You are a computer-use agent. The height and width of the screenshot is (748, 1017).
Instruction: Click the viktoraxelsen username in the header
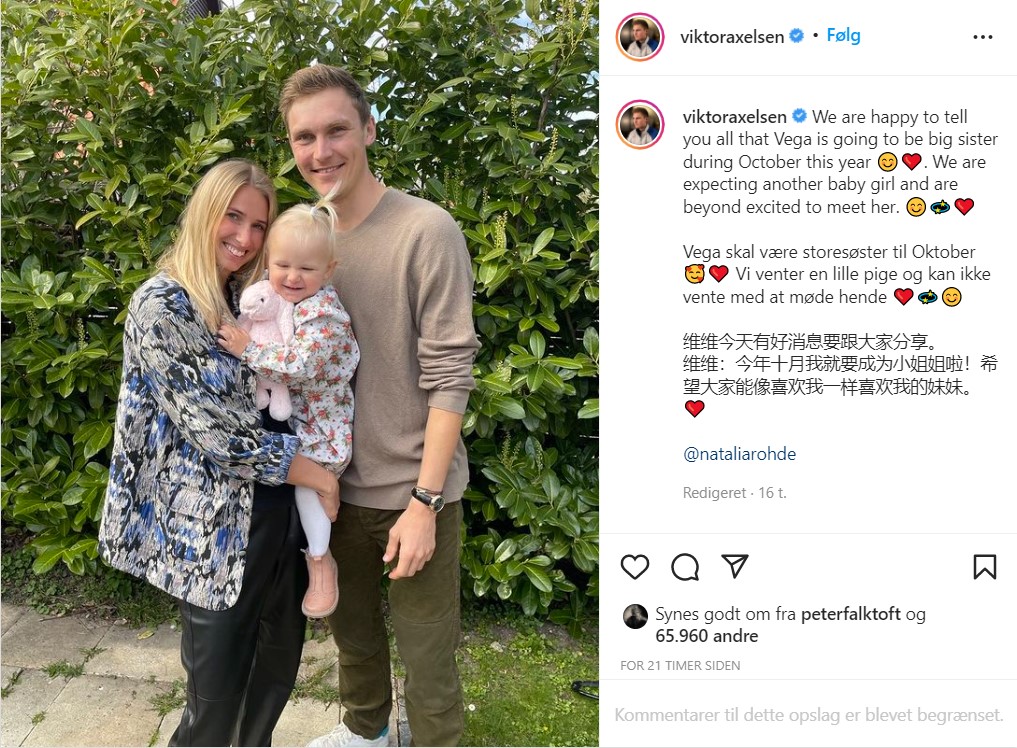[732, 37]
